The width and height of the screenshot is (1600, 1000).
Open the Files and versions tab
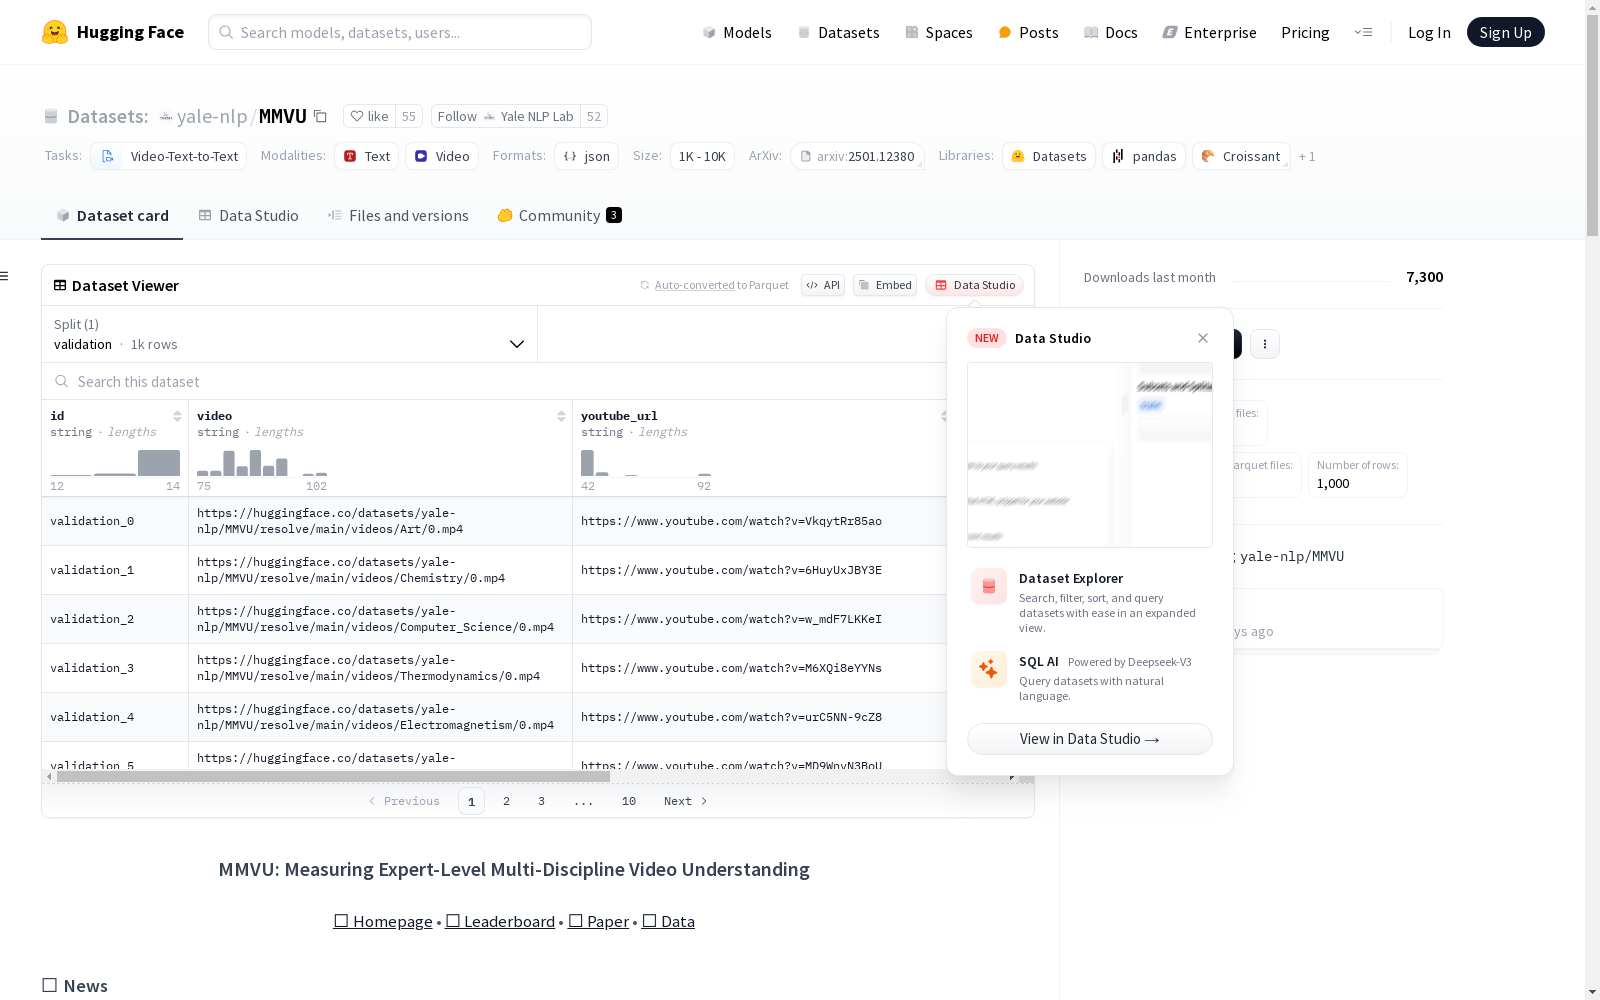(398, 215)
